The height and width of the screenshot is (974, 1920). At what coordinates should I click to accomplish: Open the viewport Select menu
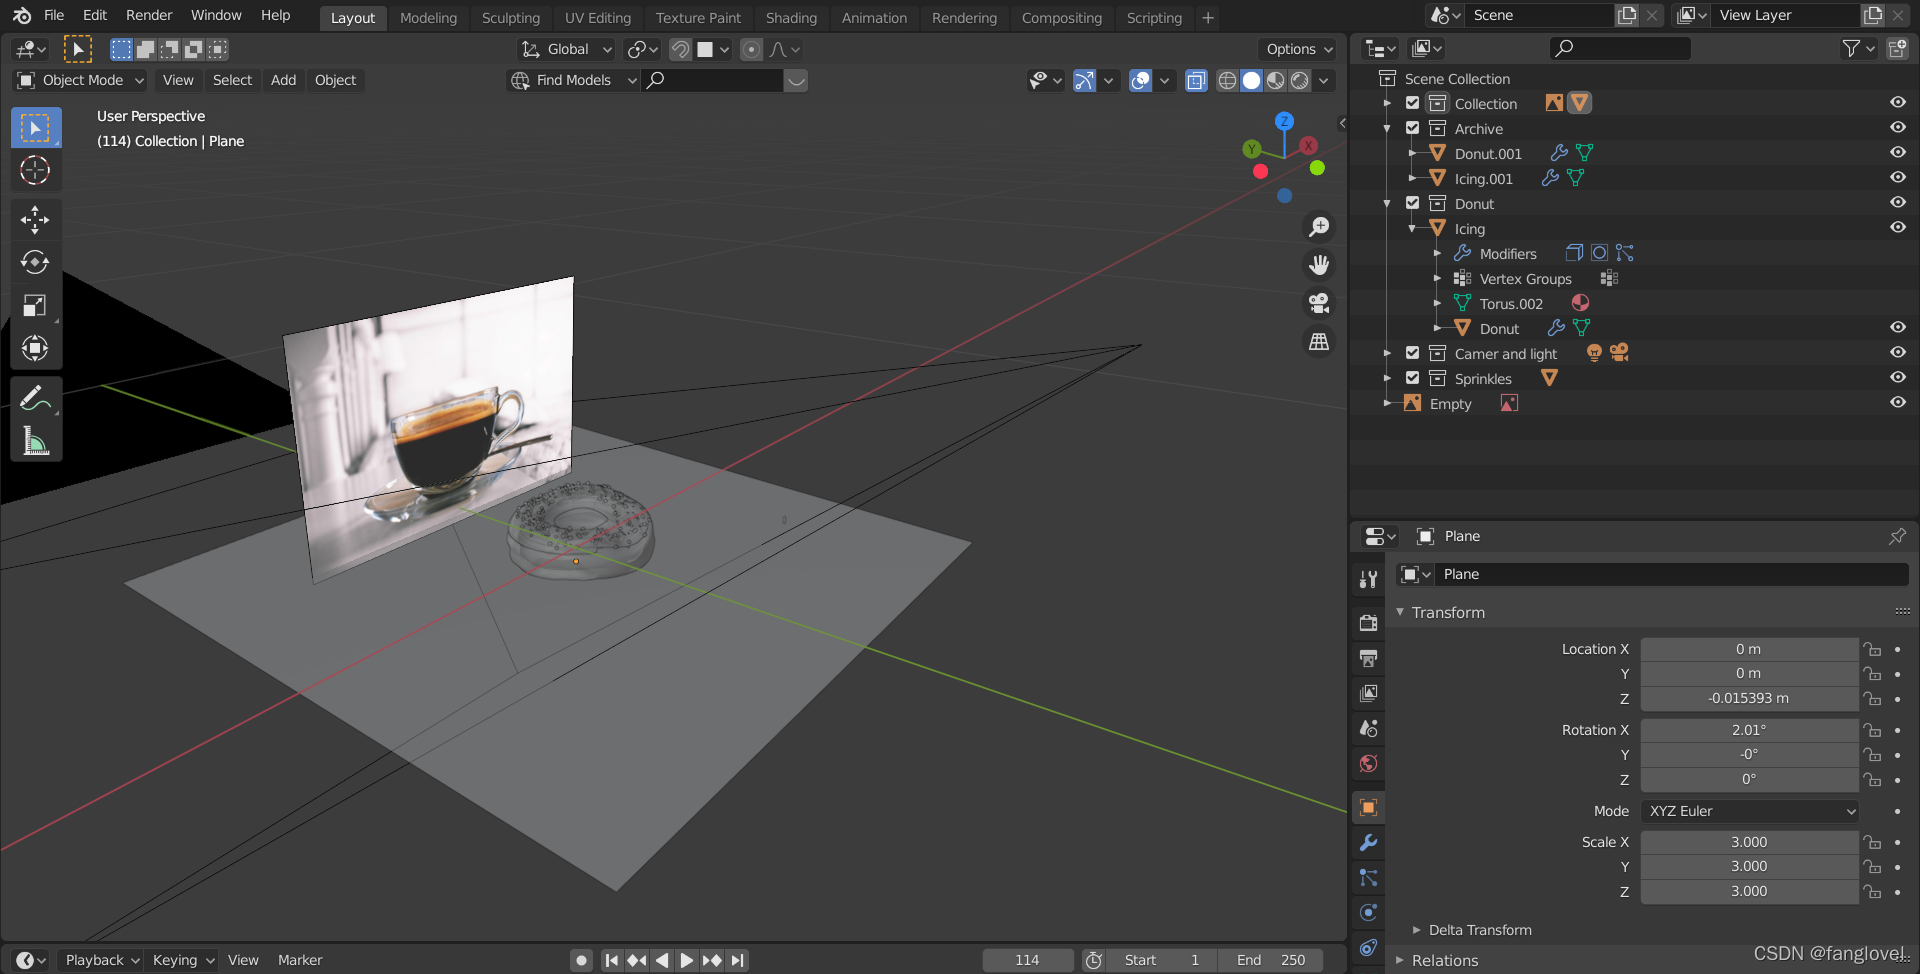point(232,80)
